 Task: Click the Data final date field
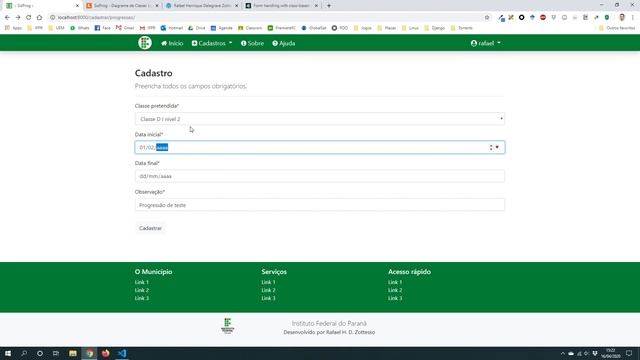[320, 176]
